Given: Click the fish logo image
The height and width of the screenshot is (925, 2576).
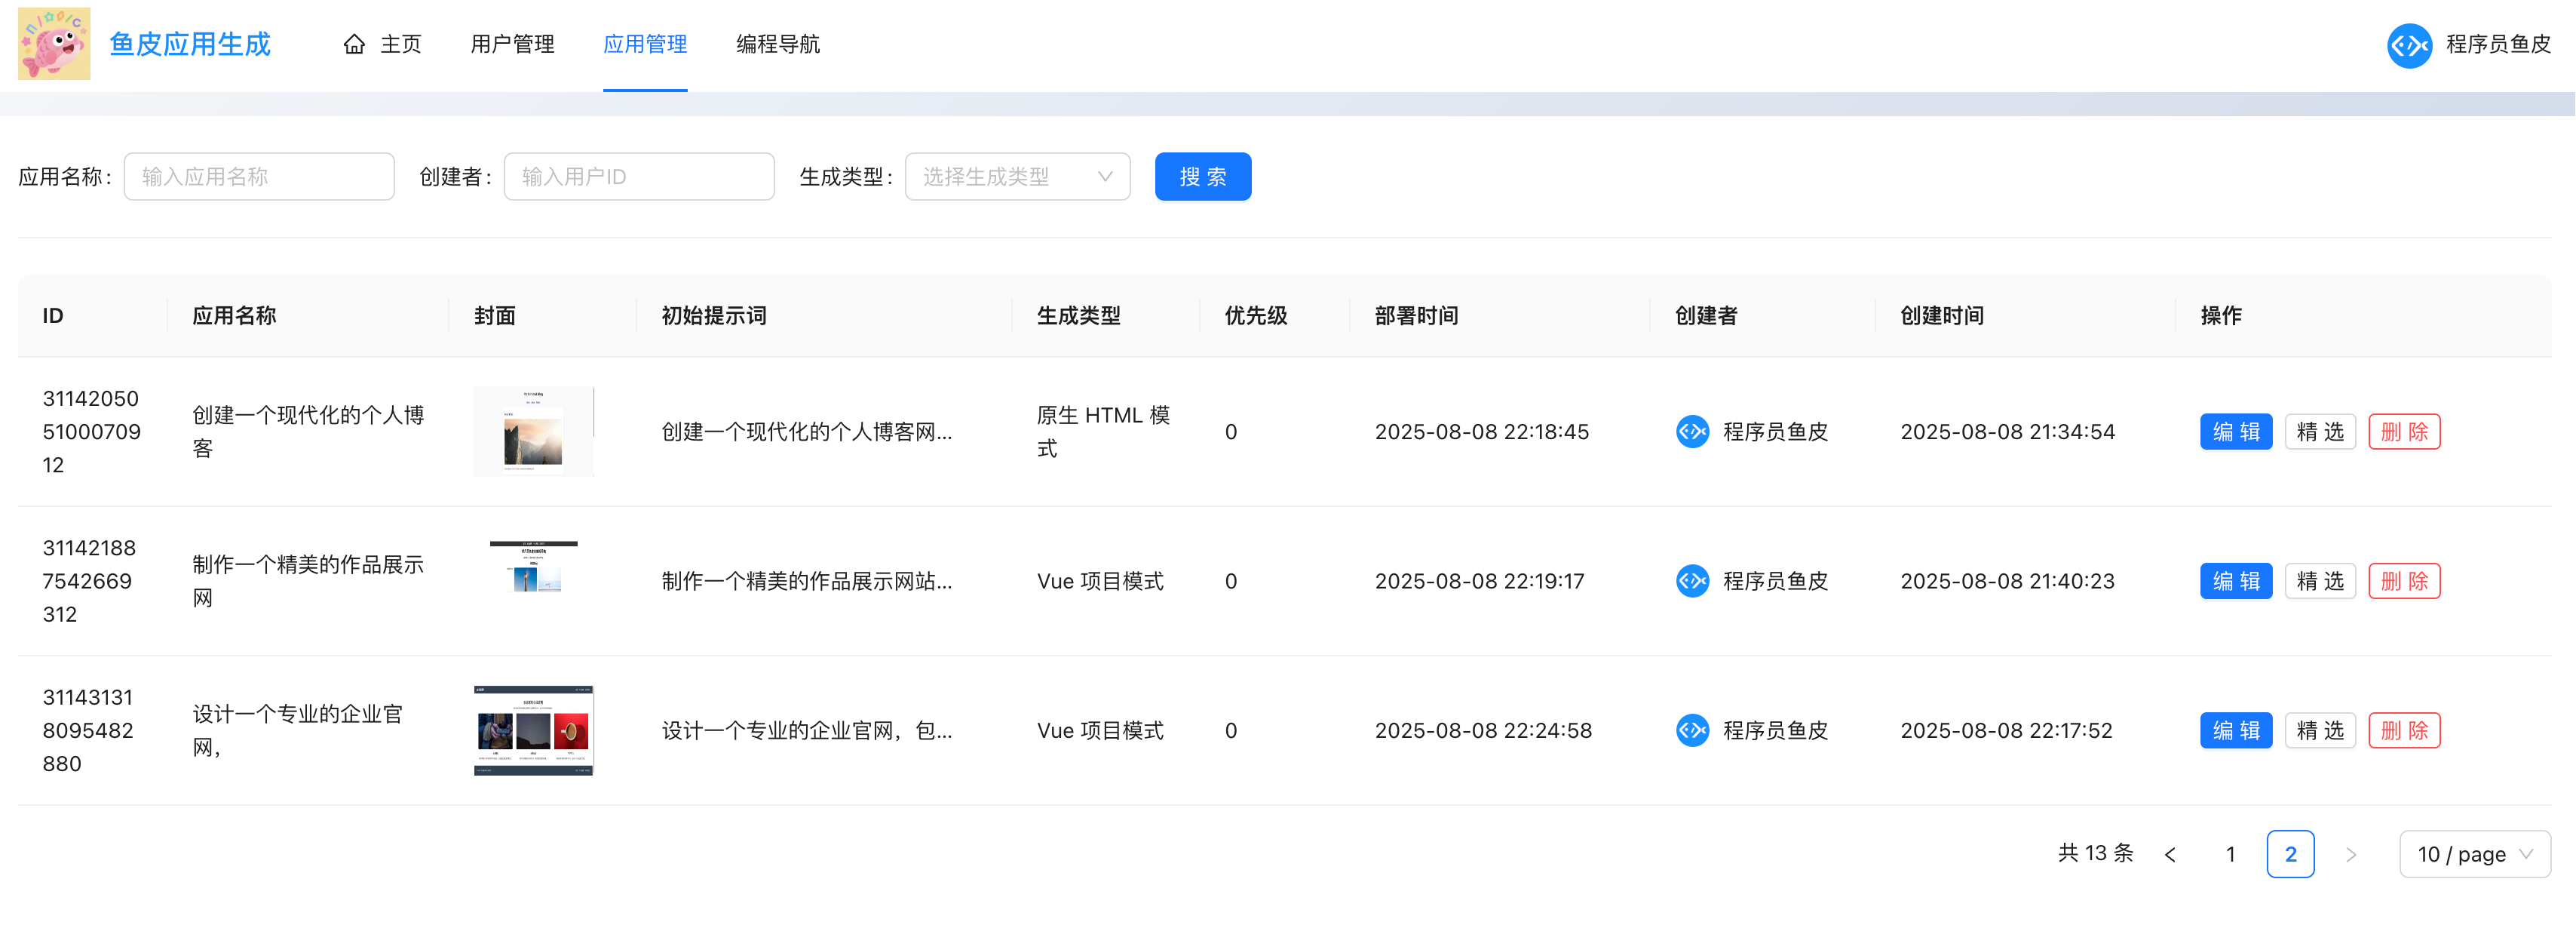Looking at the screenshot, I should click(54, 44).
